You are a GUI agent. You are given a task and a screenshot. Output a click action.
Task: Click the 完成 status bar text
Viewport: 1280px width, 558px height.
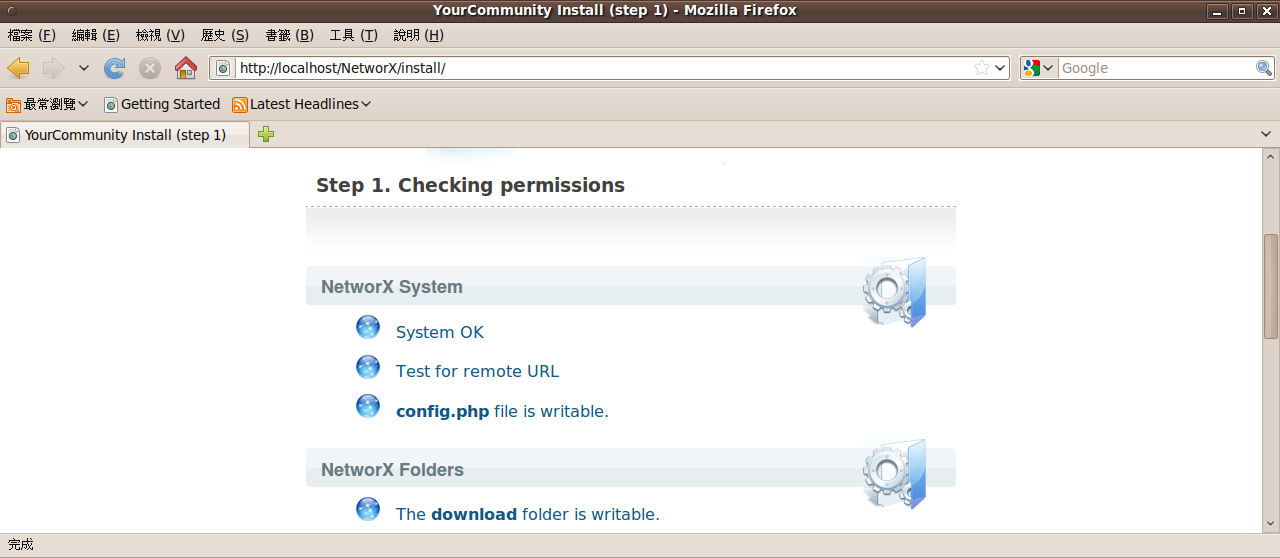[20, 545]
